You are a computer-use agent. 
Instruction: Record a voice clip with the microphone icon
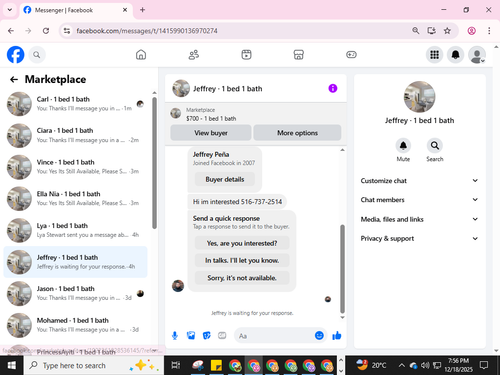pyautogui.click(x=175, y=335)
